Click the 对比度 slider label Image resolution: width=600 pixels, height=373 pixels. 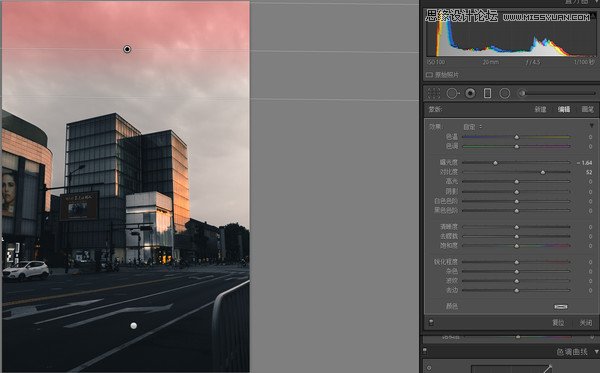tap(448, 172)
